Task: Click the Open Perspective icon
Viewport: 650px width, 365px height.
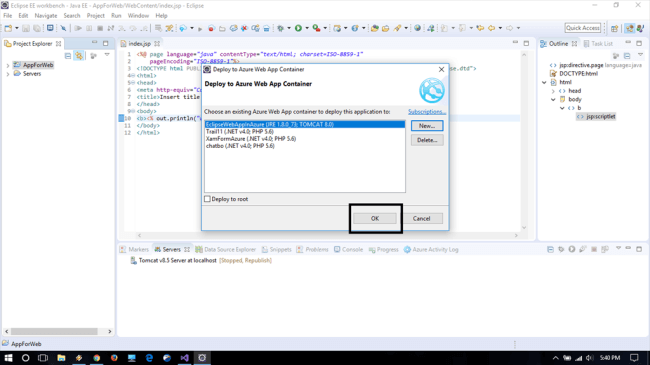Action: pos(614,28)
